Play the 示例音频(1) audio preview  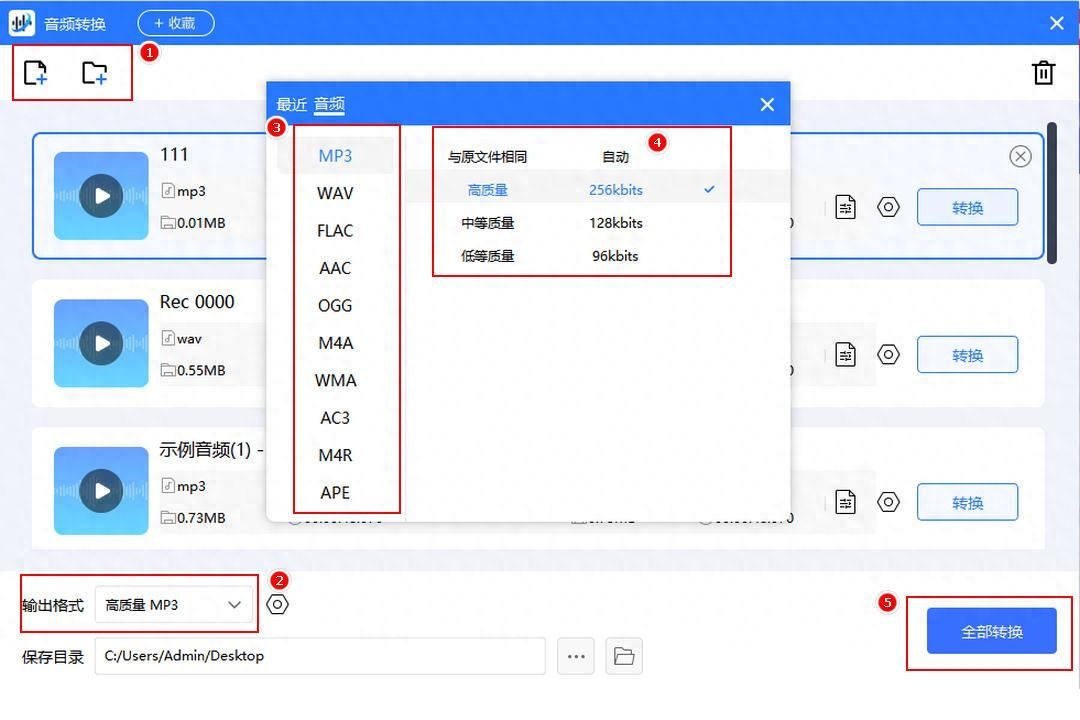[101, 491]
